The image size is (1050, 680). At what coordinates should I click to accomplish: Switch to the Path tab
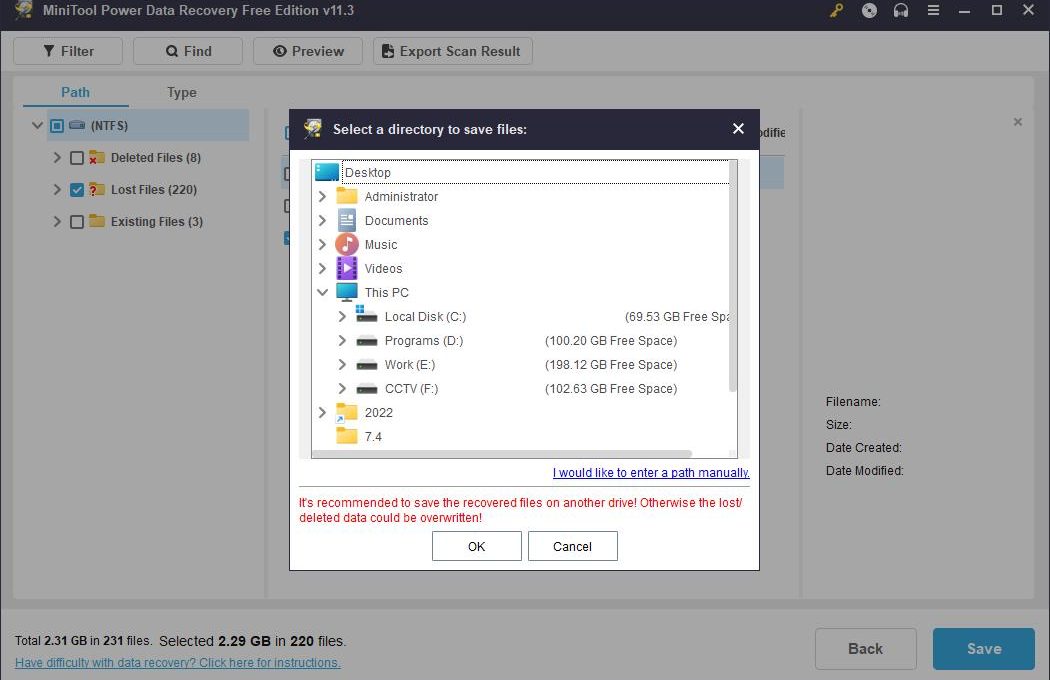pos(76,92)
